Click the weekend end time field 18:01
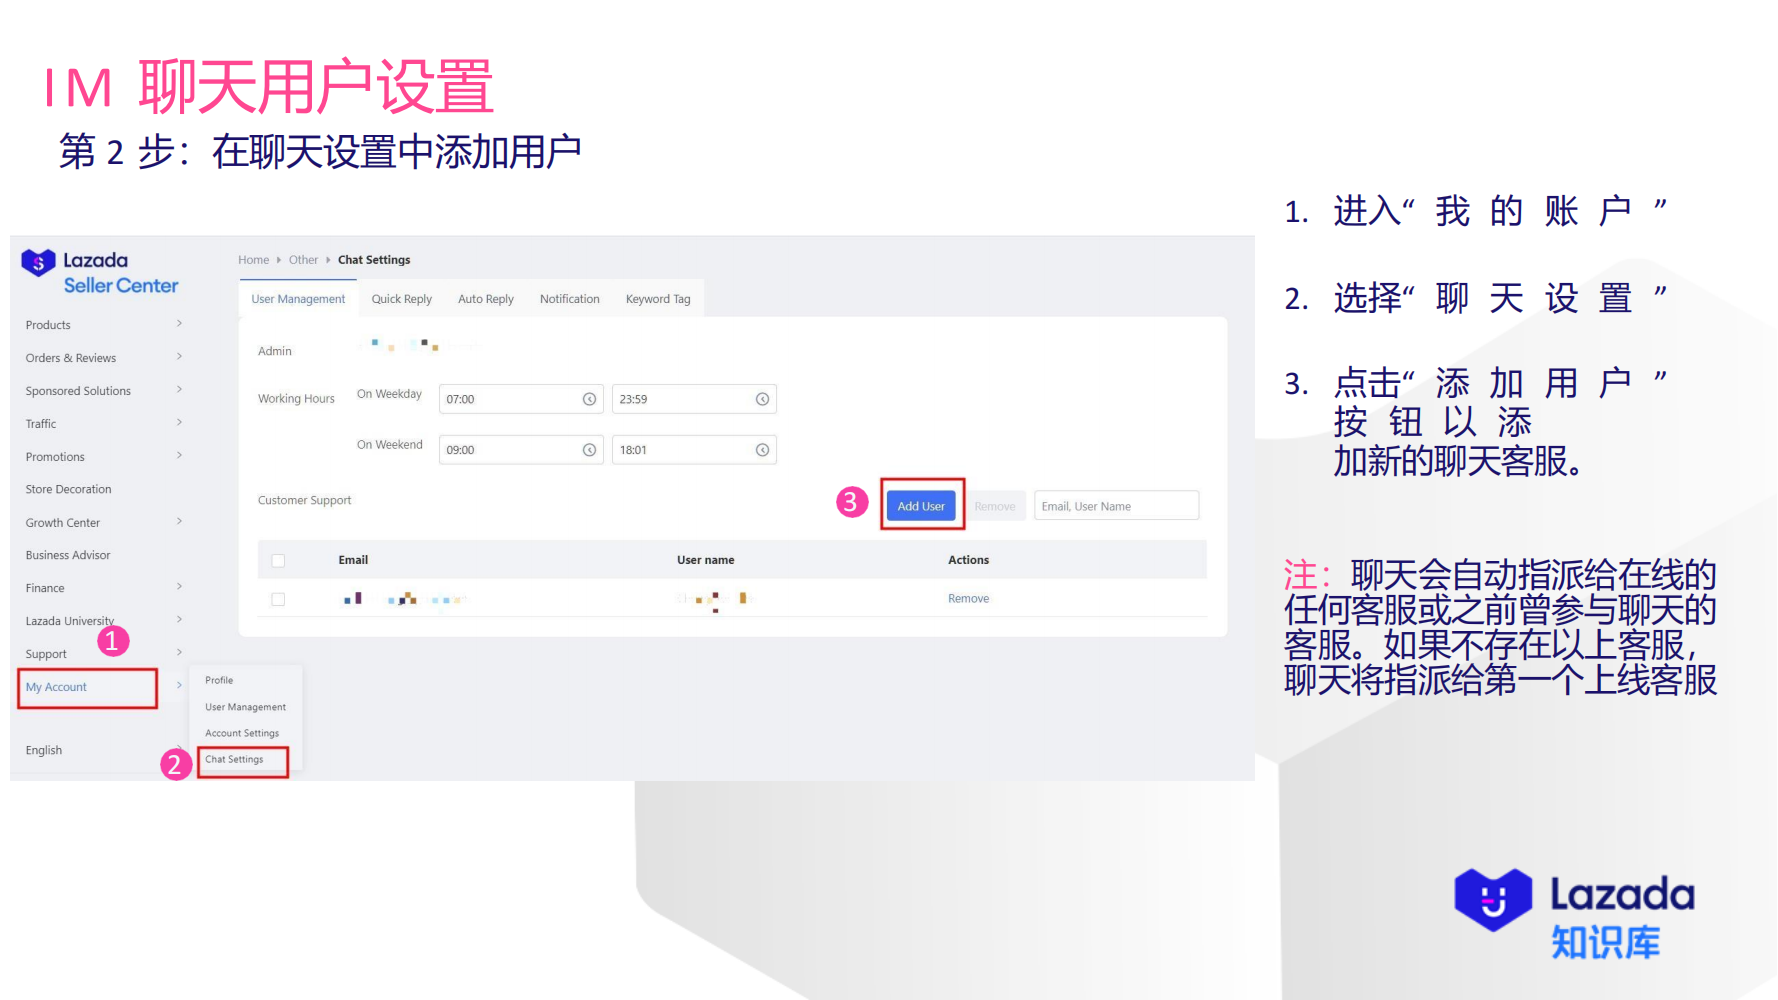 pos(694,450)
